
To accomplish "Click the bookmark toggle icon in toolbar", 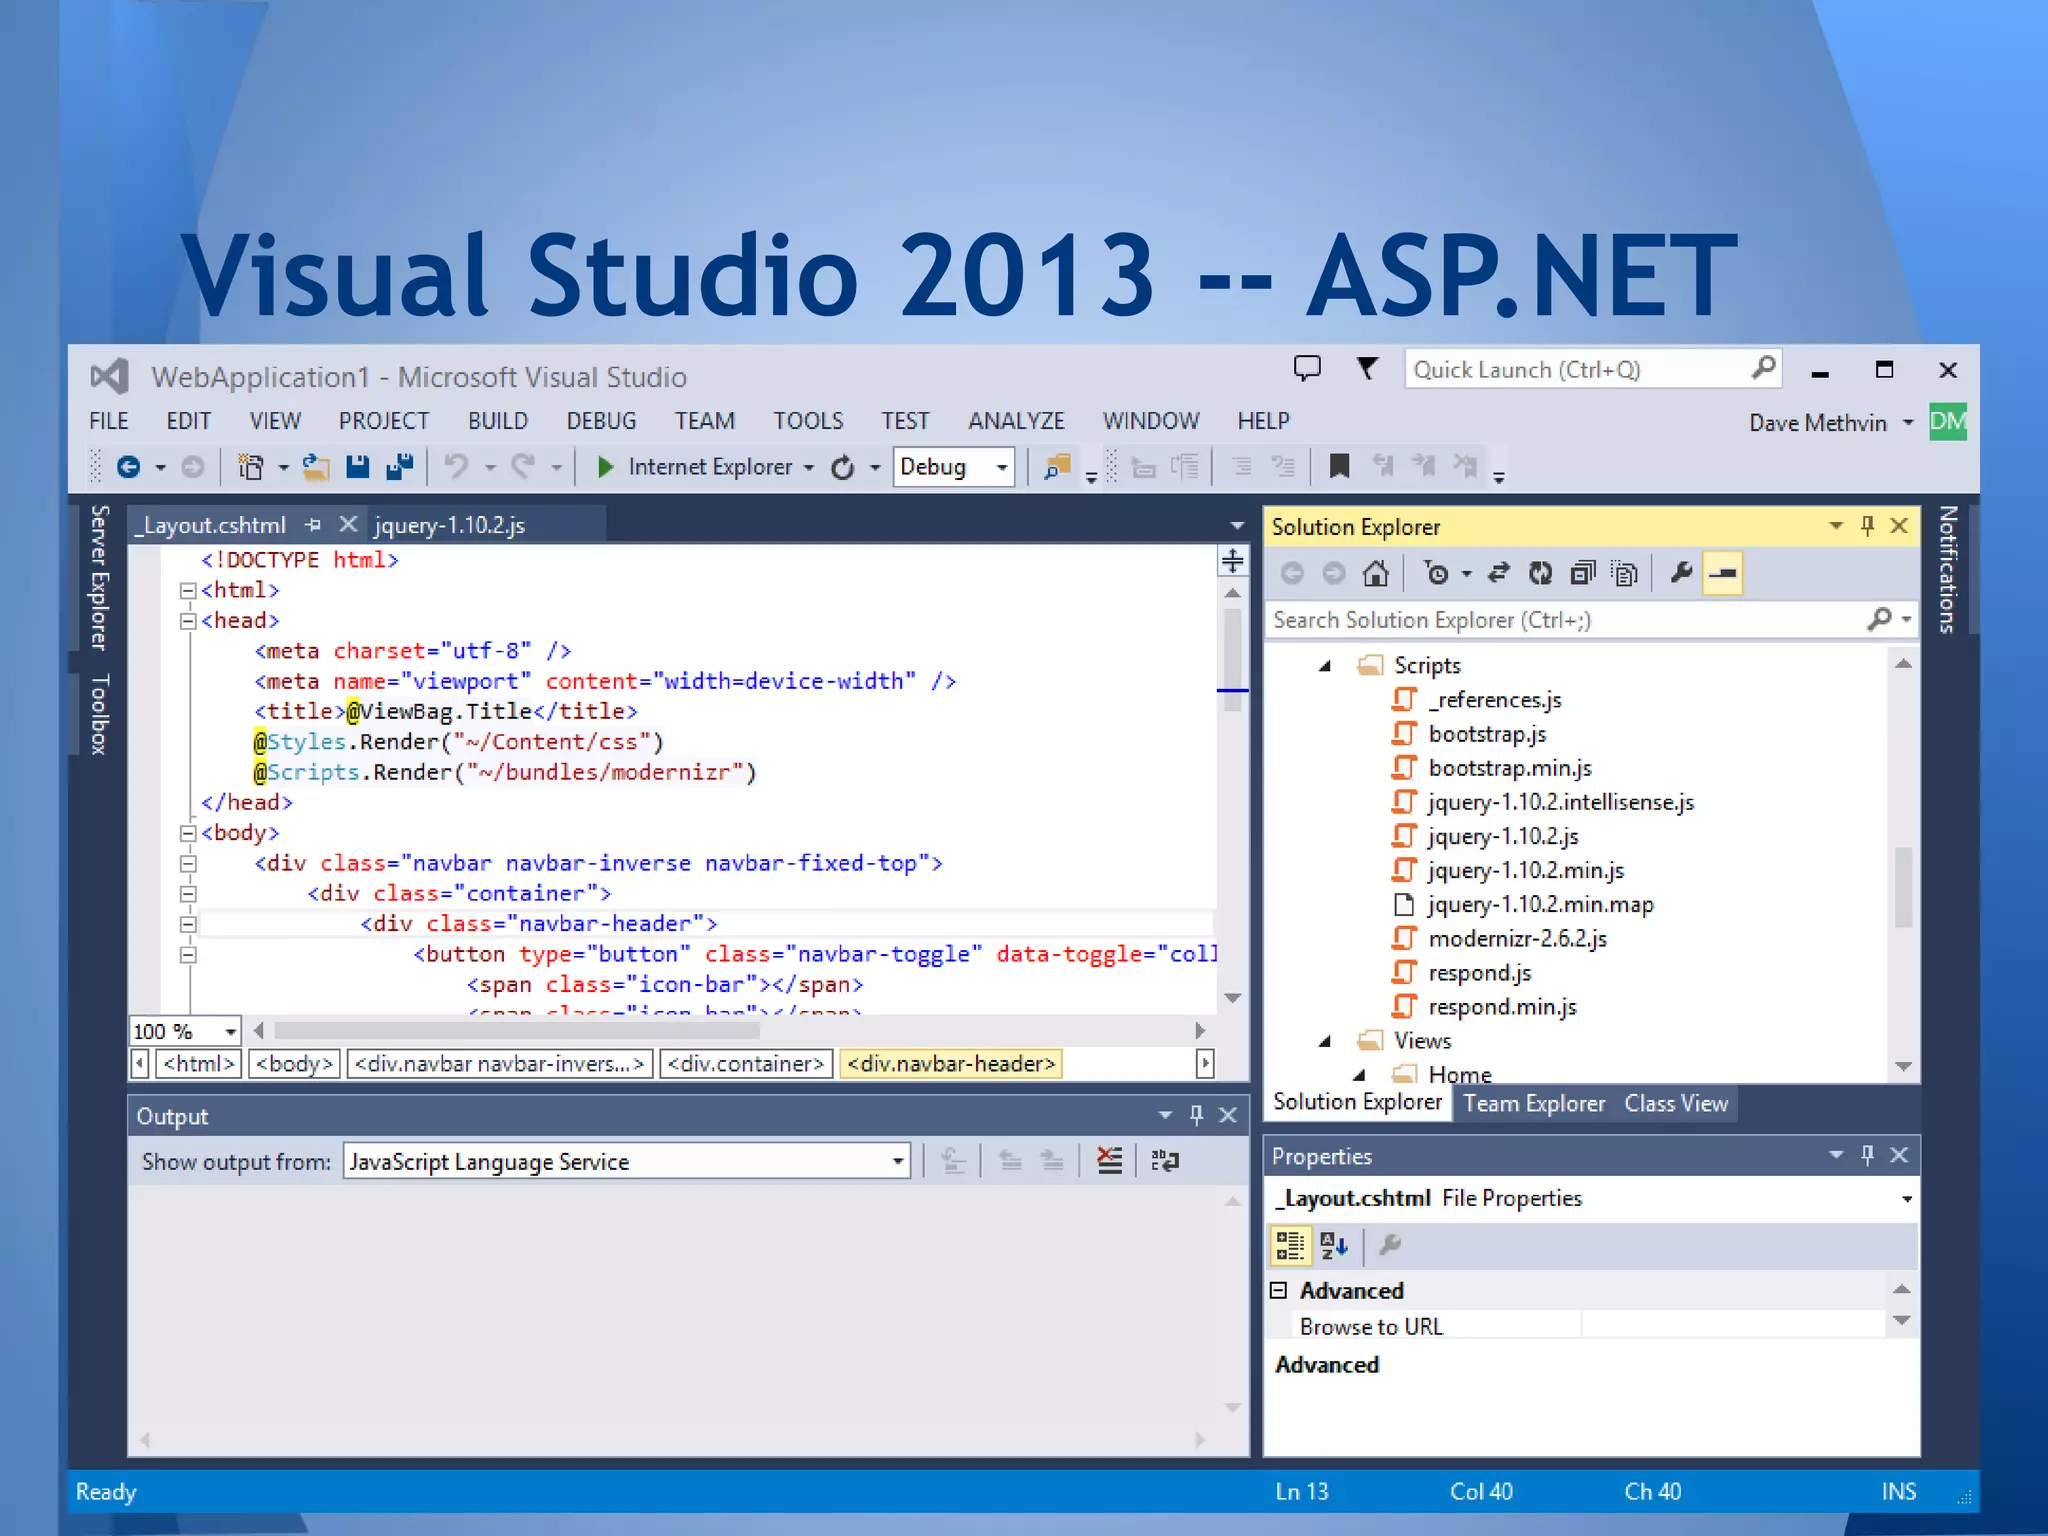I will coord(1339,466).
